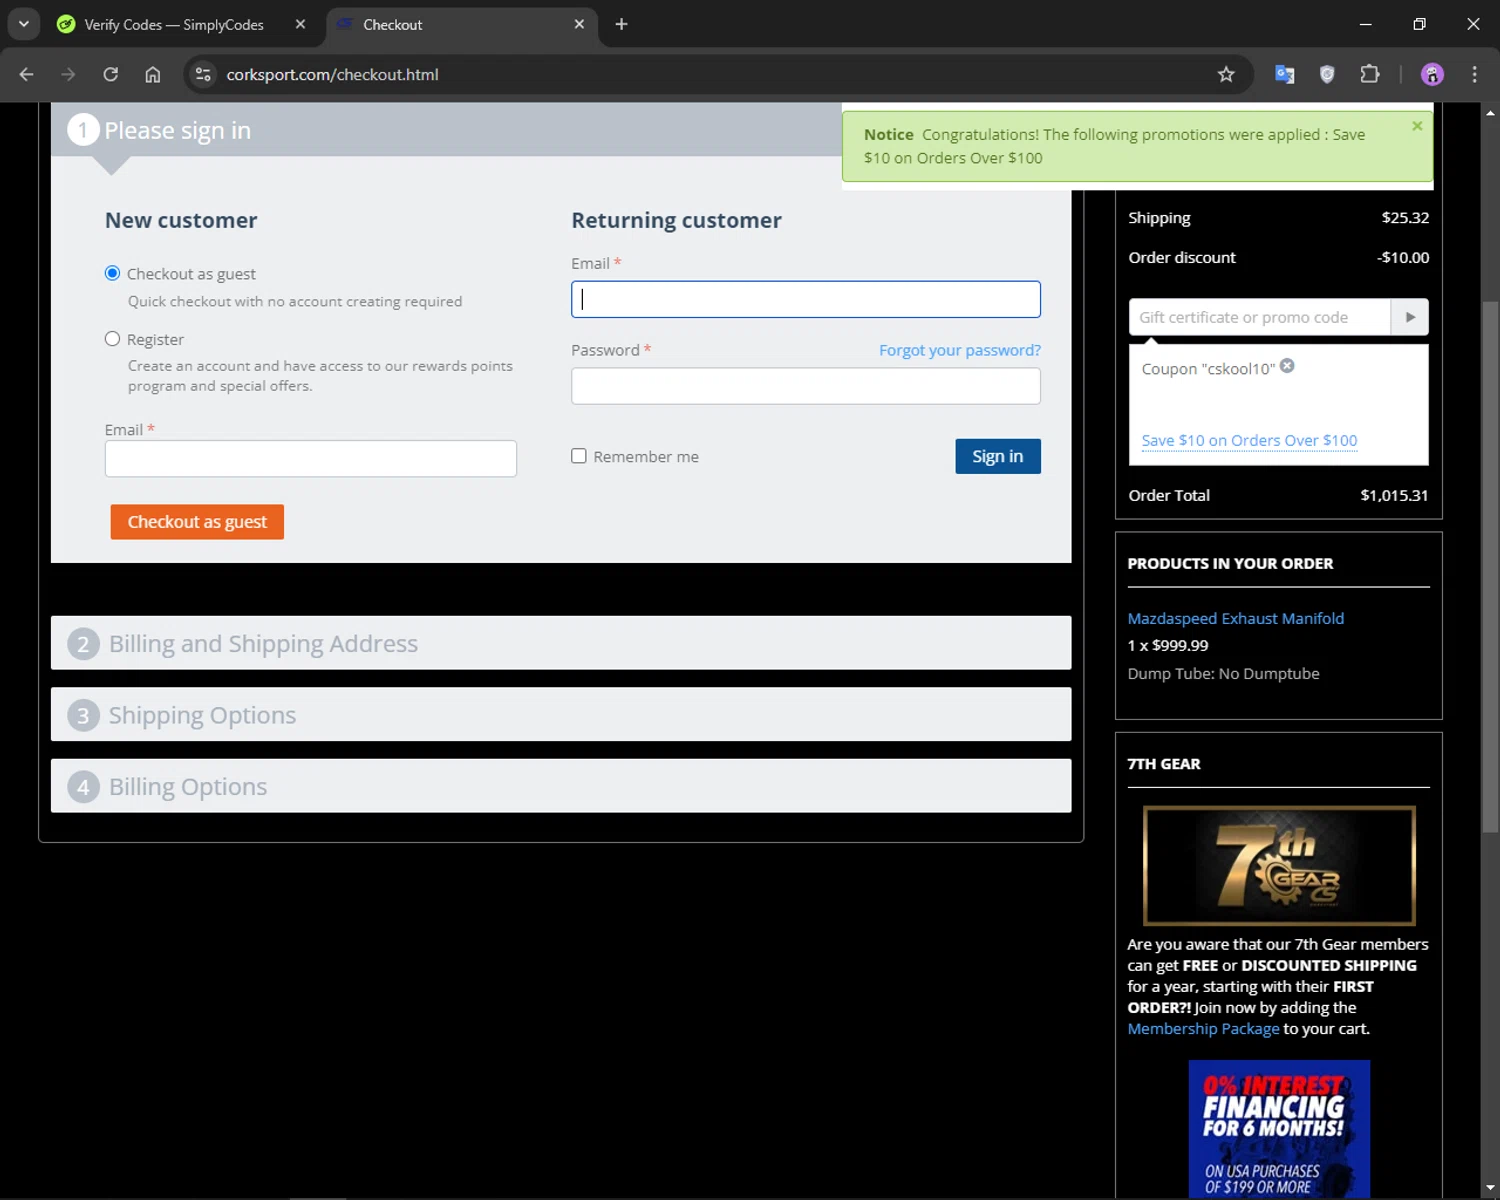Viewport: 1500px width, 1200px height.
Task: Expand the Billing and Shipping Address step
Action: [x=561, y=643]
